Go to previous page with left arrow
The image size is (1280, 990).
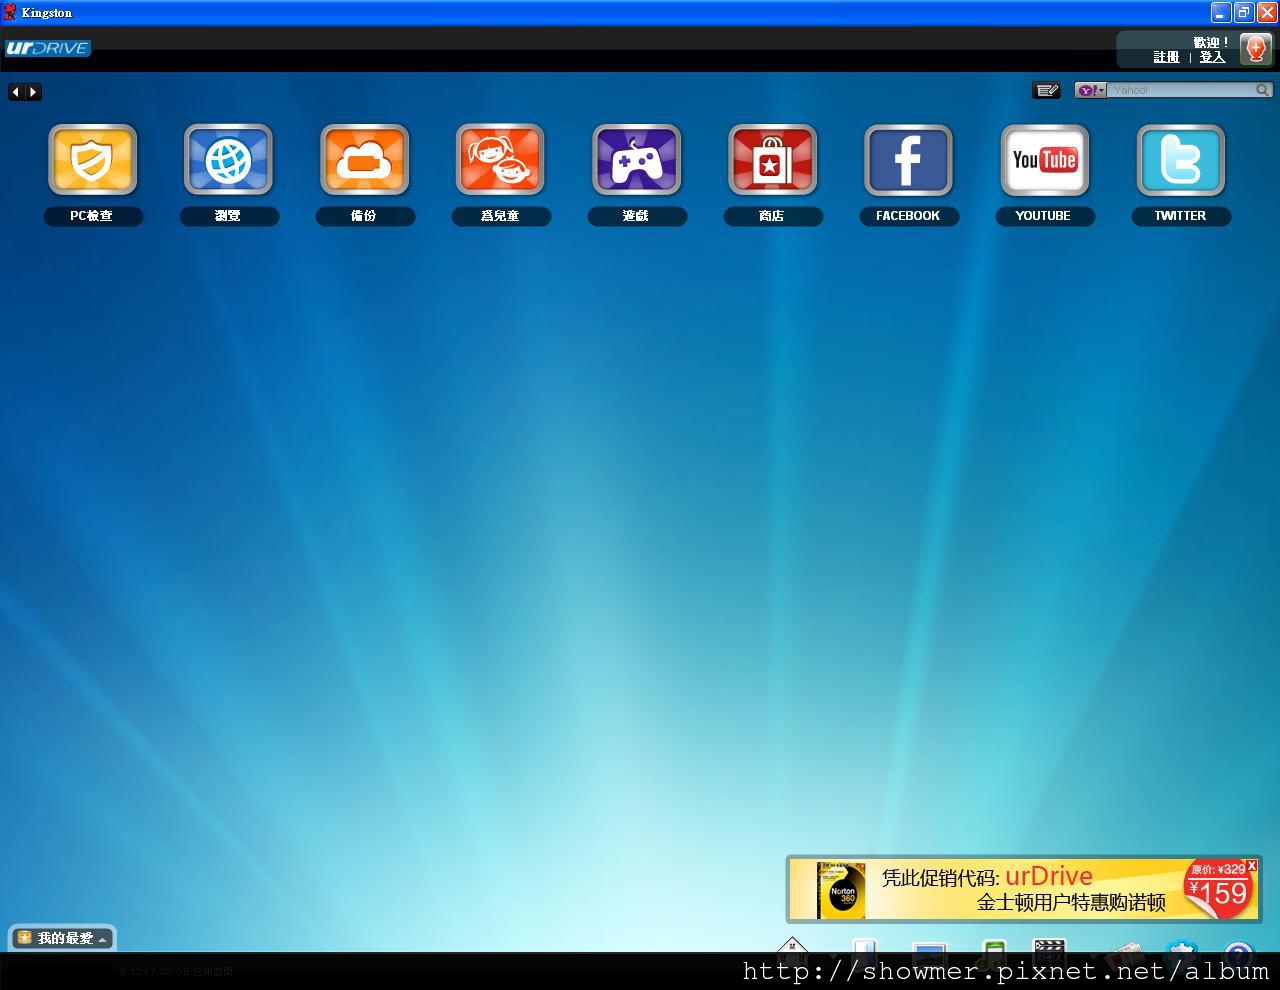pos(16,92)
